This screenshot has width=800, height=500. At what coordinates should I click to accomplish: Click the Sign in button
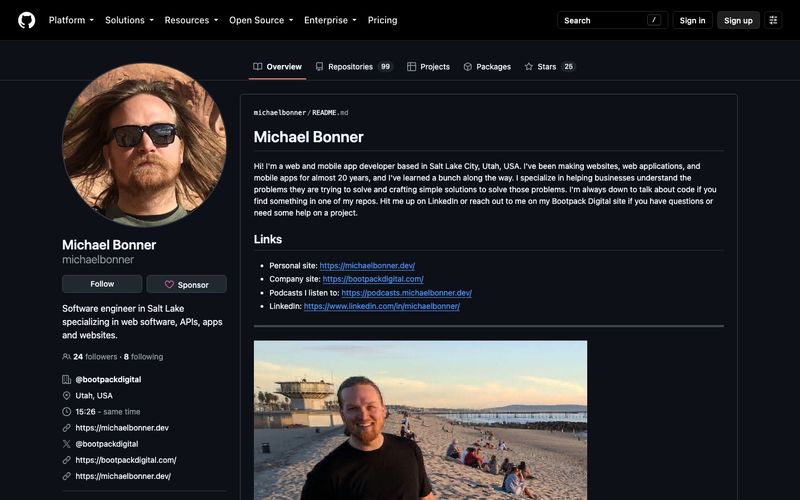coord(692,20)
